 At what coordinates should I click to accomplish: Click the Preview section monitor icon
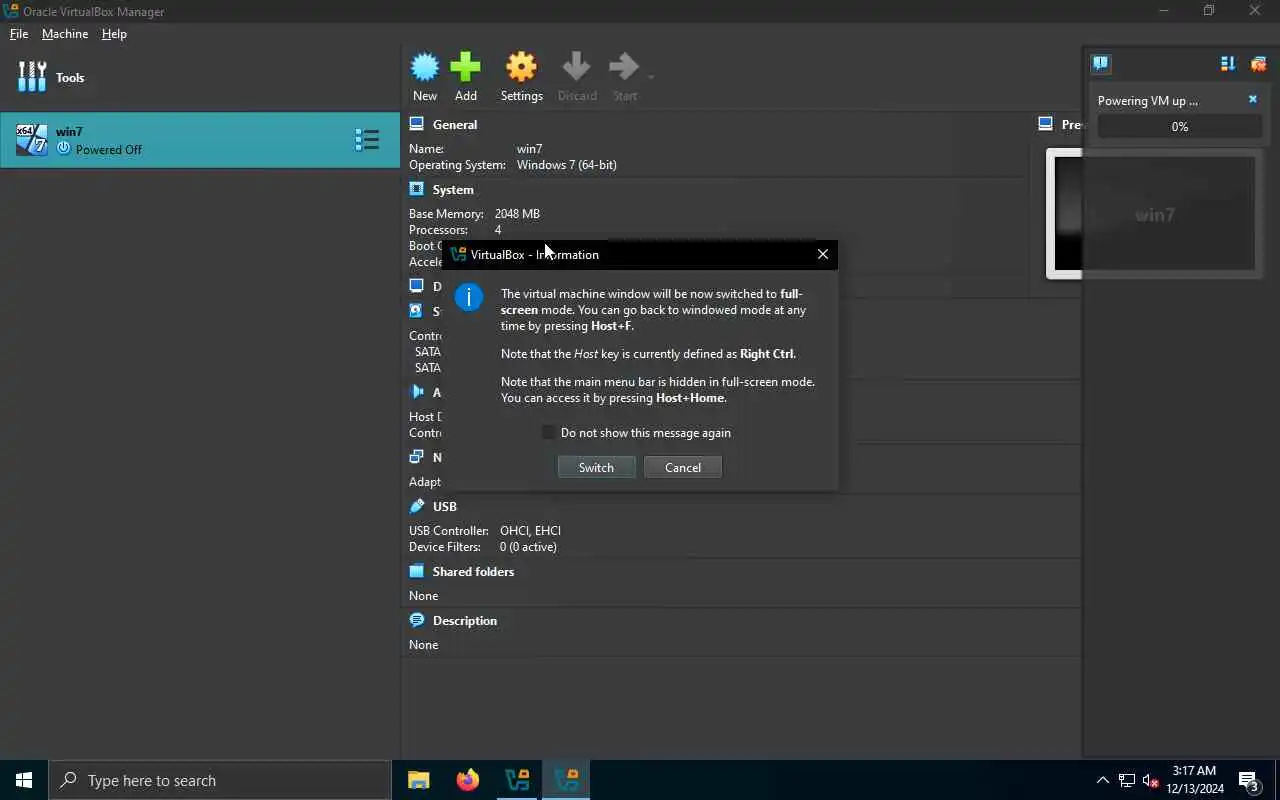point(1045,124)
